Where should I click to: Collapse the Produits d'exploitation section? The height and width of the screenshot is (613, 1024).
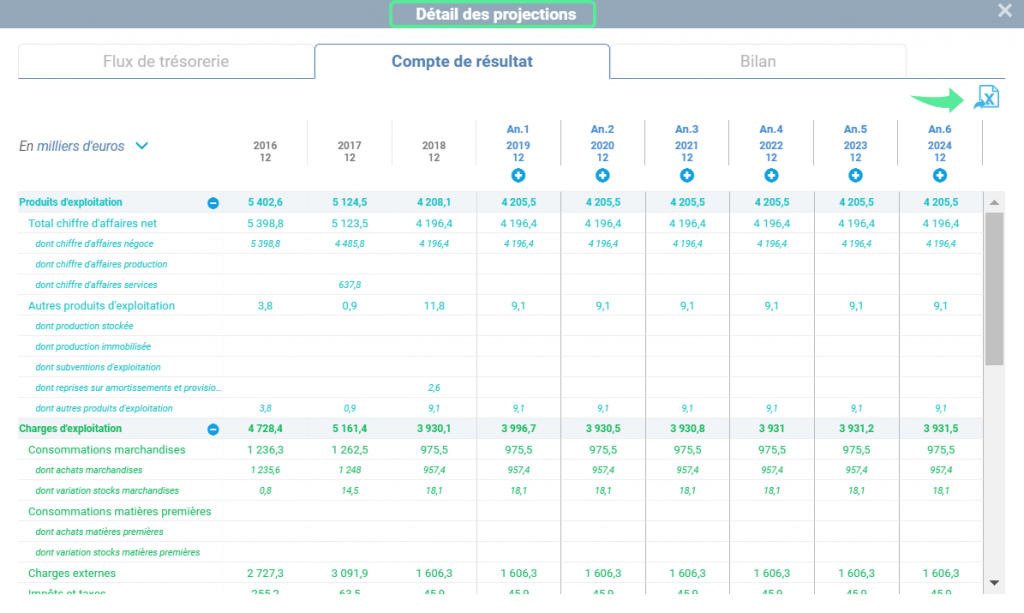[x=213, y=203]
